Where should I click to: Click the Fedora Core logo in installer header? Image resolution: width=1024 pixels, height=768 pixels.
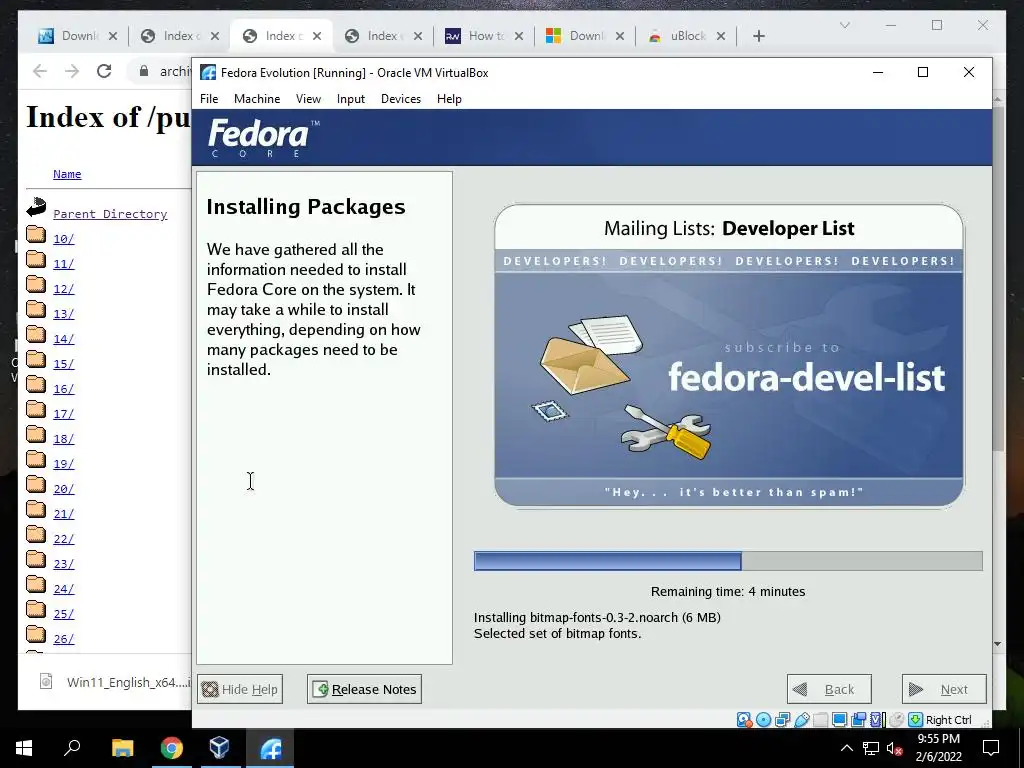[264, 137]
